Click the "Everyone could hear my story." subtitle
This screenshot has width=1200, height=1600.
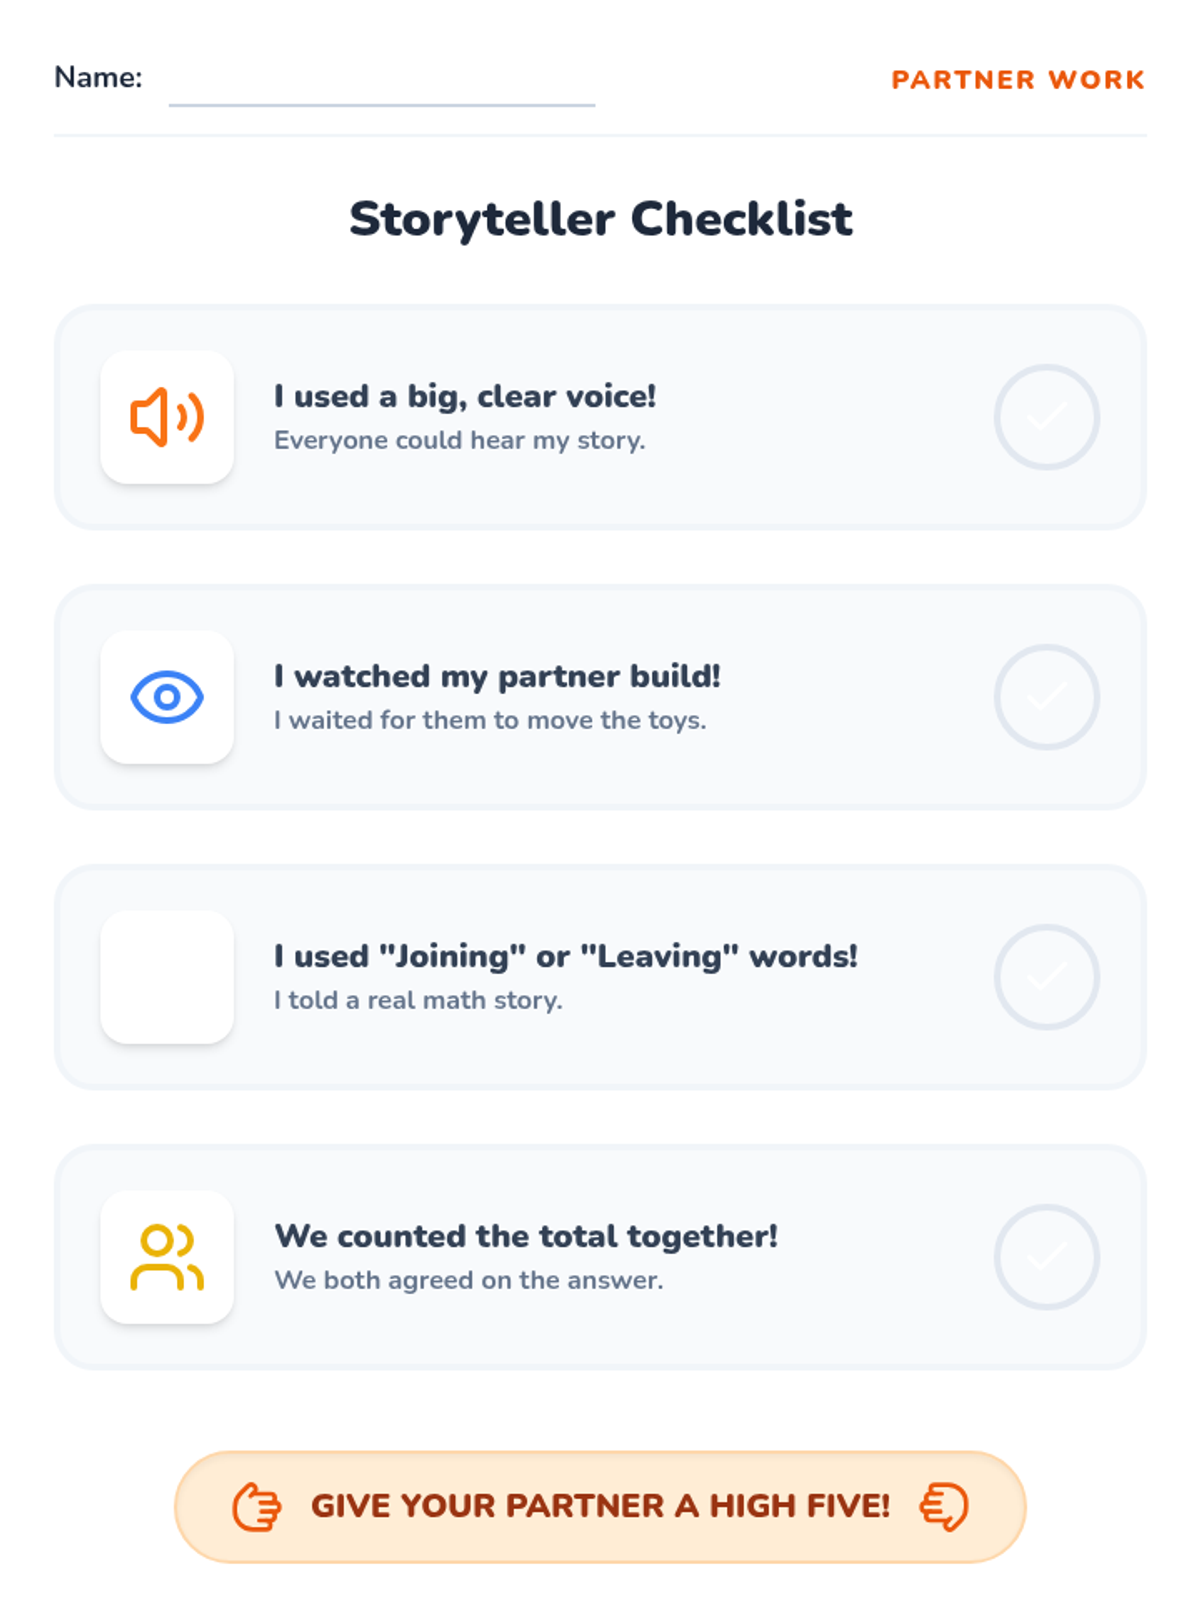tap(459, 441)
